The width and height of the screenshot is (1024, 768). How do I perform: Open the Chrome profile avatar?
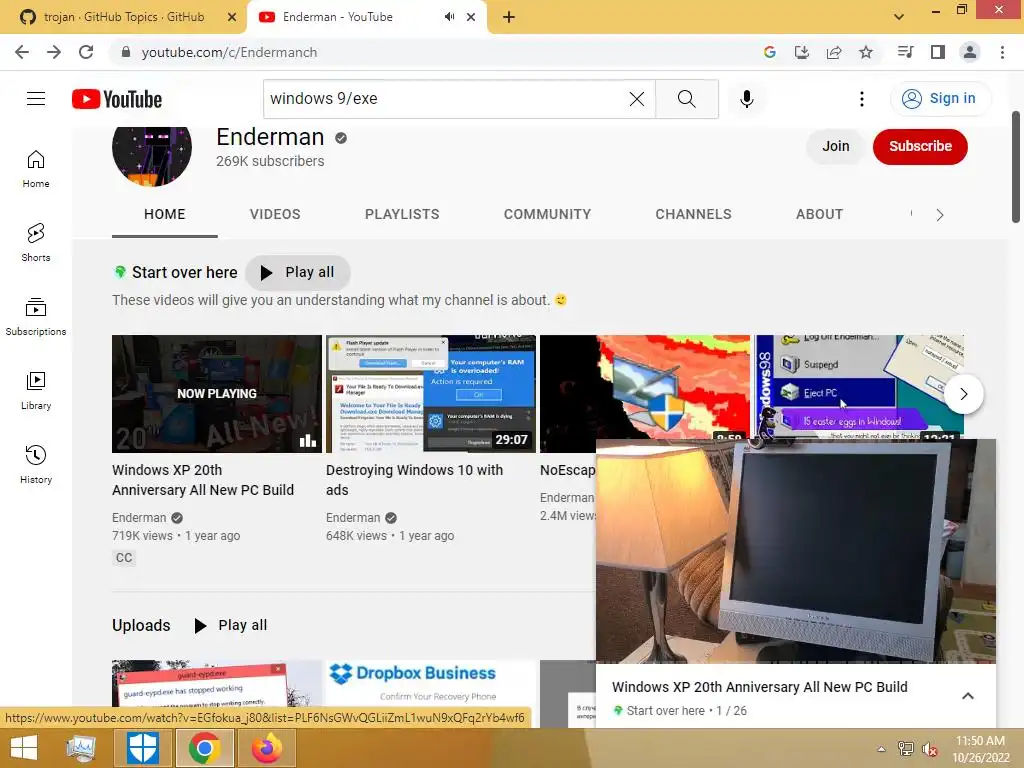970,52
